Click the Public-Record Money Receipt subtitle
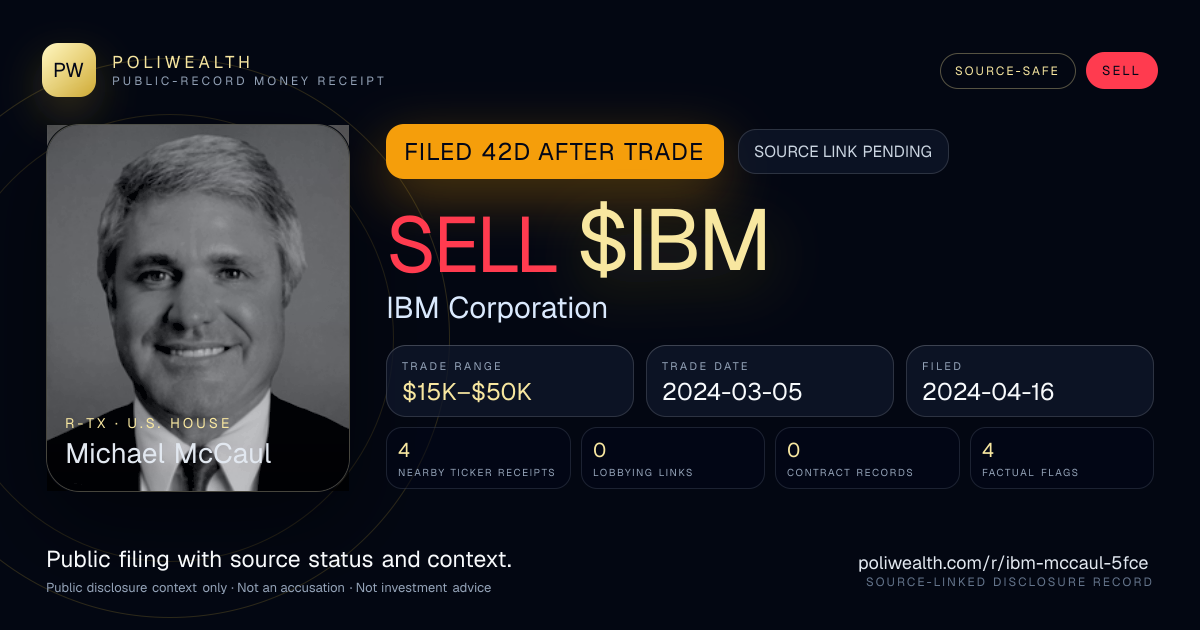The width and height of the screenshot is (1200, 630). tap(249, 81)
